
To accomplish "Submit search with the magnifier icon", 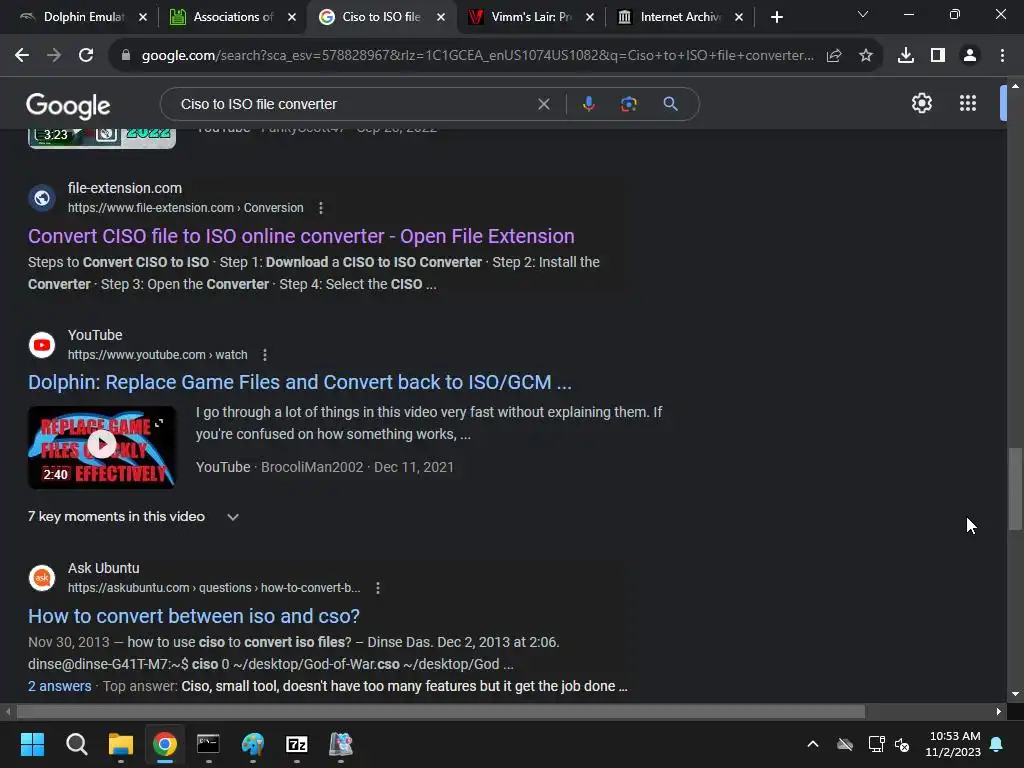I will (x=670, y=104).
